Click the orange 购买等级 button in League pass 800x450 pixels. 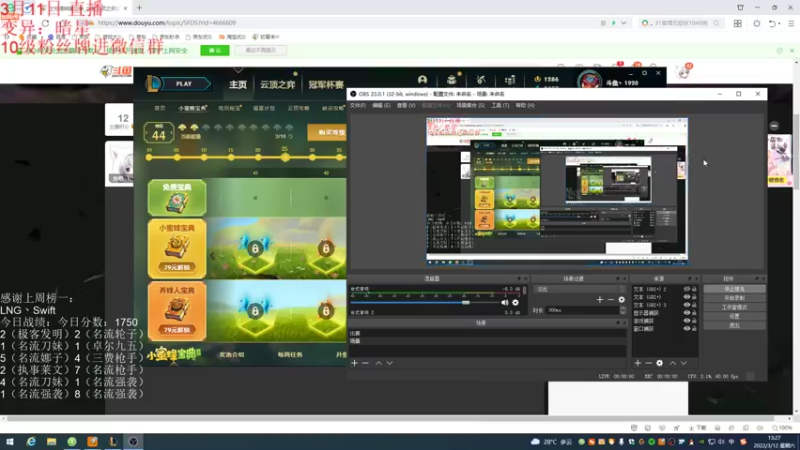click(x=328, y=133)
